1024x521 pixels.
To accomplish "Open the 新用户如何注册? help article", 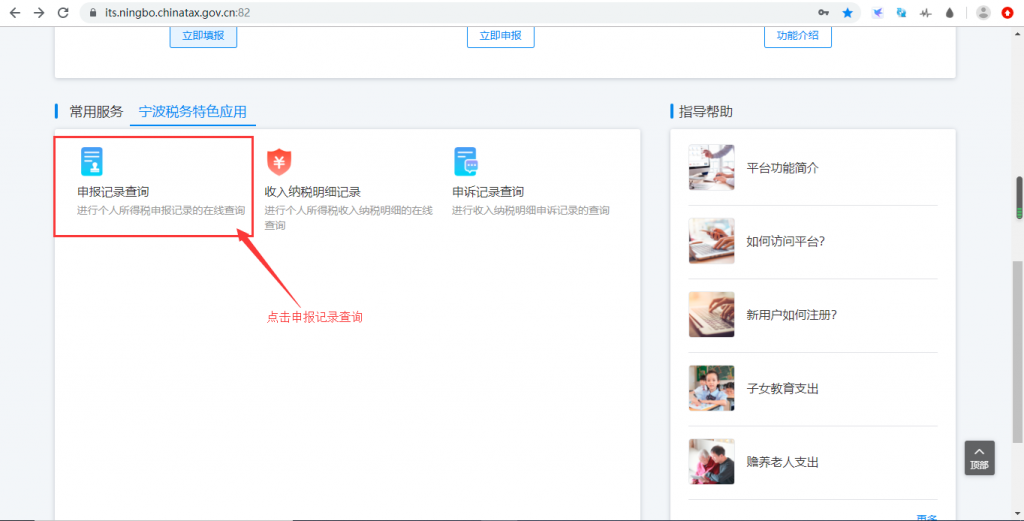I will click(792, 315).
